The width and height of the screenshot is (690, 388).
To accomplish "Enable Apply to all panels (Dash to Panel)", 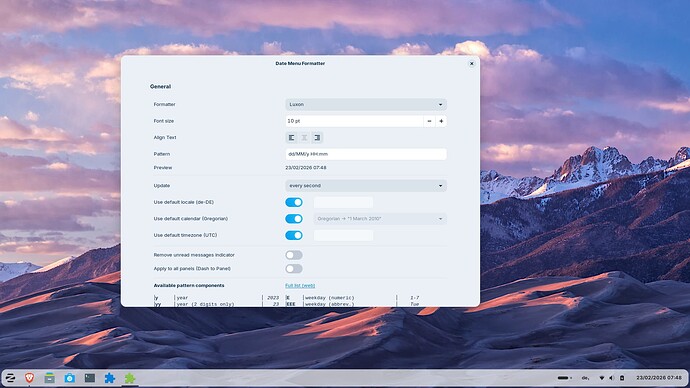I will tap(294, 269).
